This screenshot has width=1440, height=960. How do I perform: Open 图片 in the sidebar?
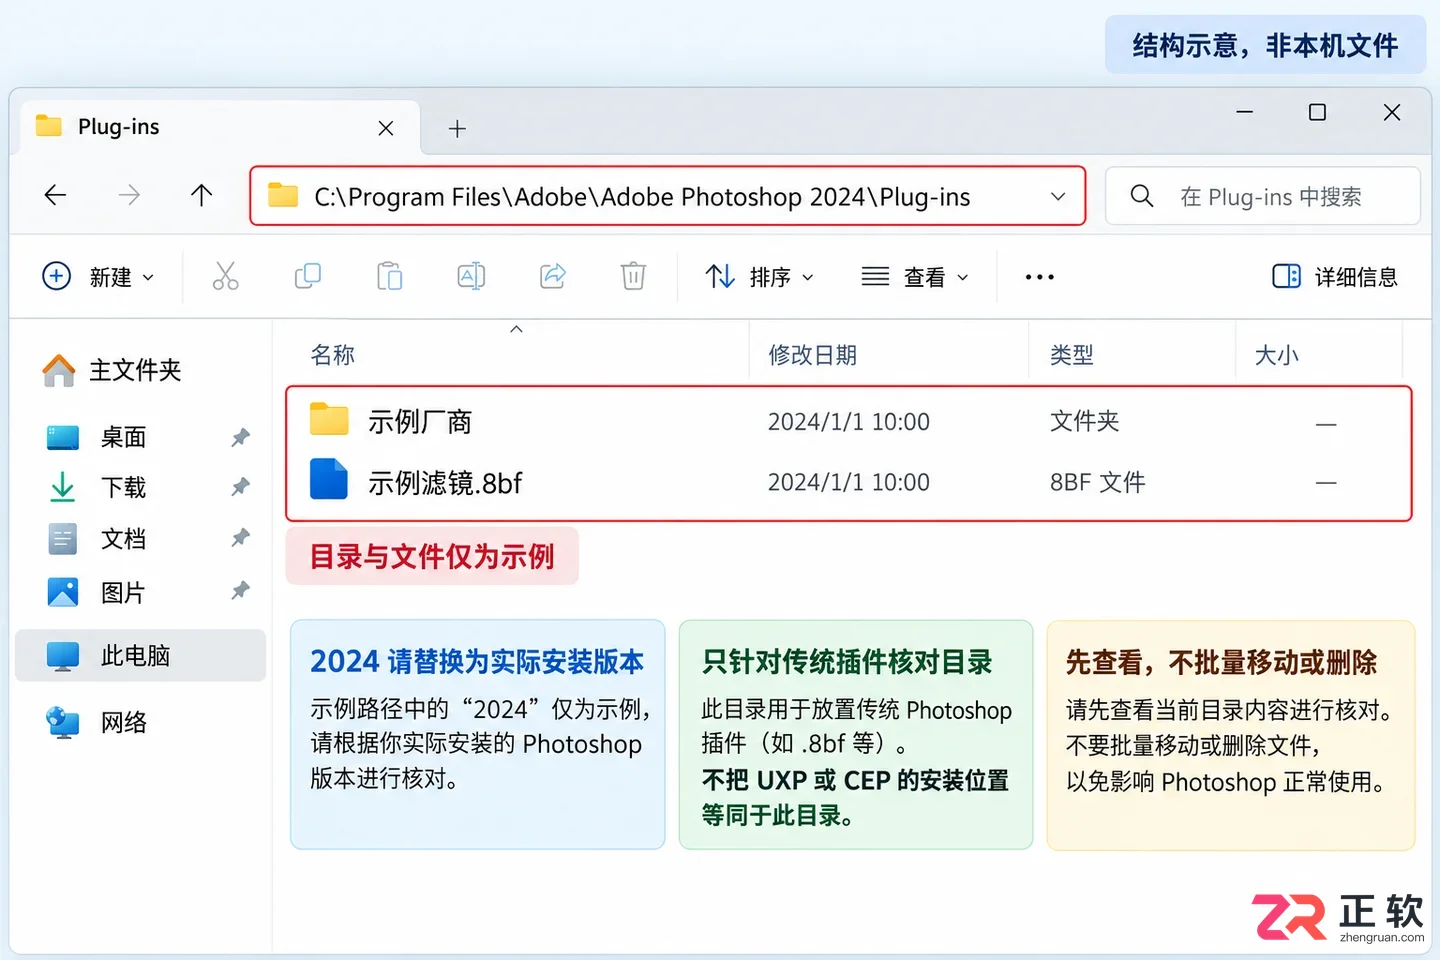(x=98, y=593)
